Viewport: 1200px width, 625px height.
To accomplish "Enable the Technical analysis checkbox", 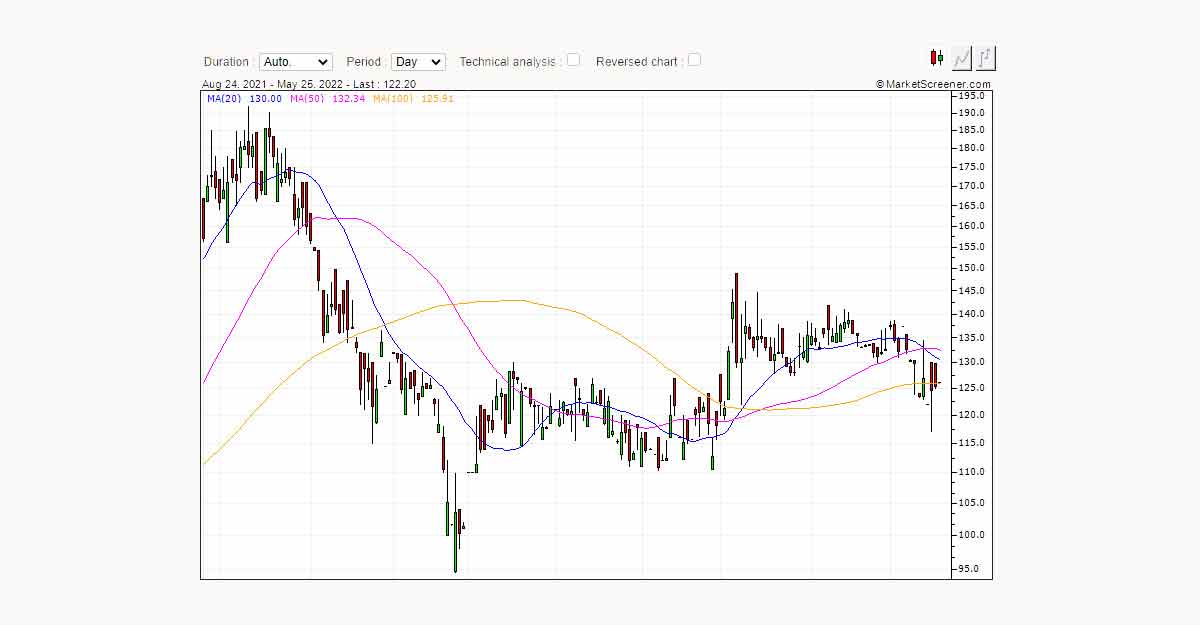I will coord(573,60).
